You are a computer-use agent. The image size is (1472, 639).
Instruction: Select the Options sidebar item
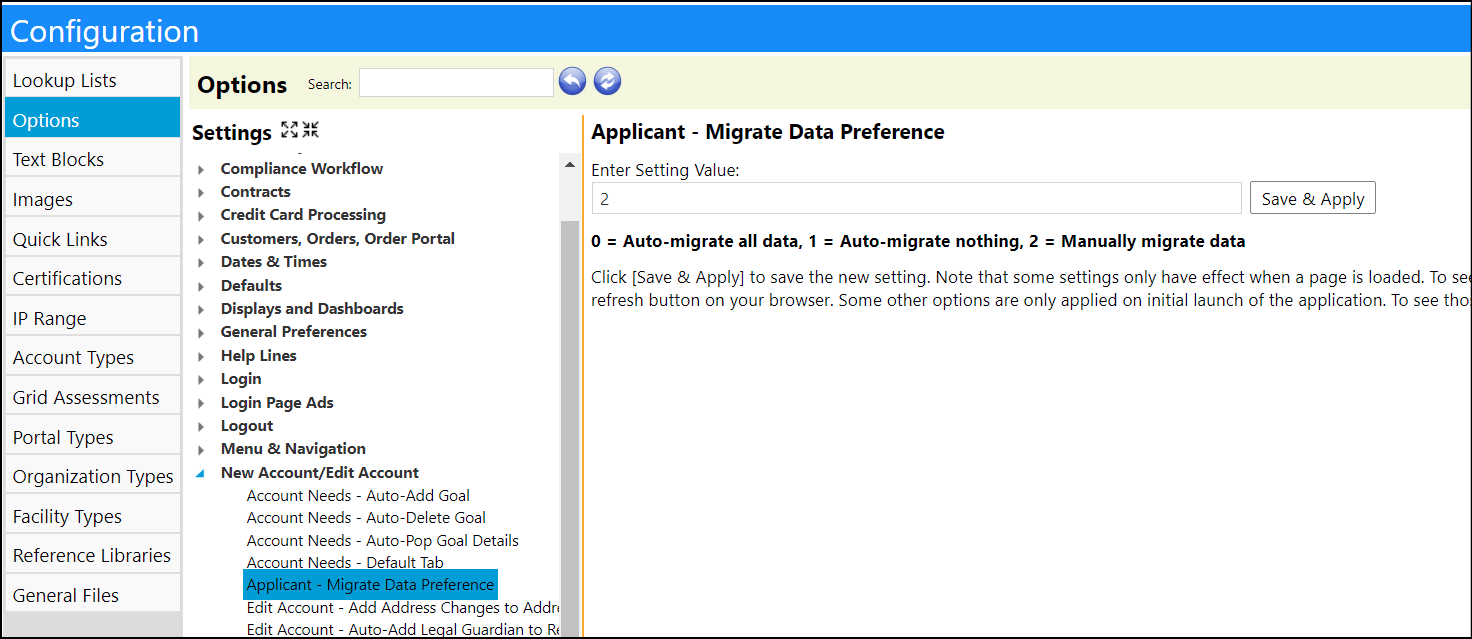coord(93,120)
